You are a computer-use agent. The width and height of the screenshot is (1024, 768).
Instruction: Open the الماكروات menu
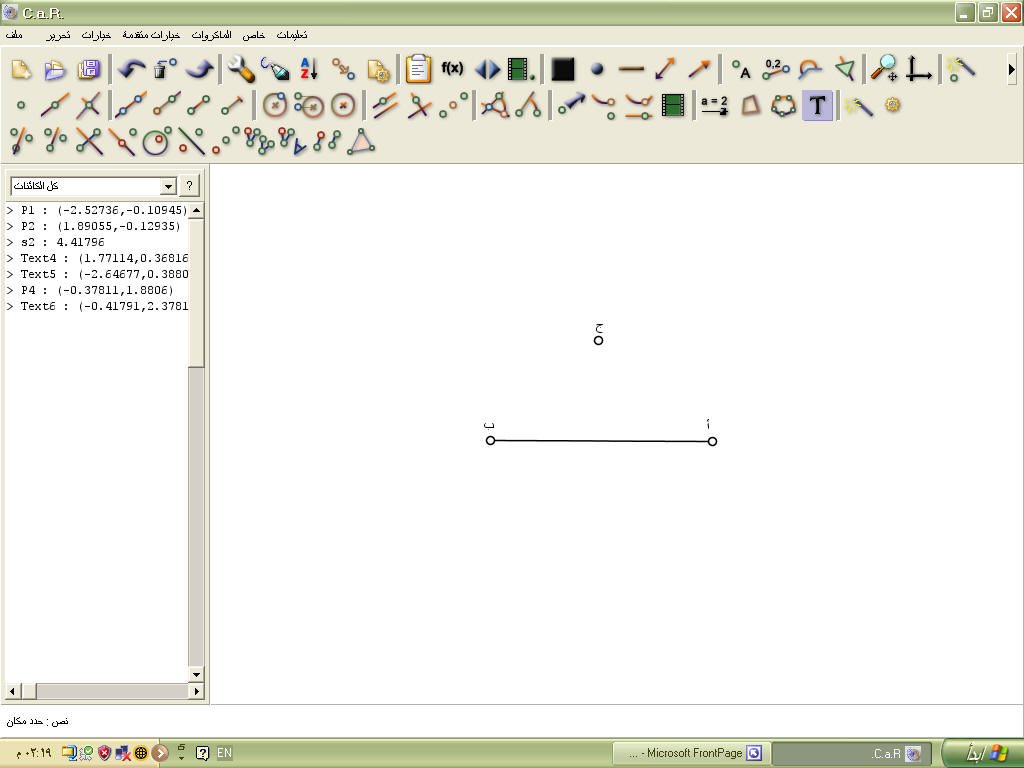tap(211, 35)
